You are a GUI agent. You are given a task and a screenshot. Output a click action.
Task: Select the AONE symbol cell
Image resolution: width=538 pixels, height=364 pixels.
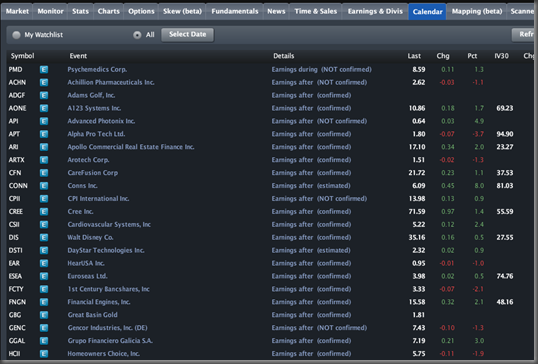tap(17, 108)
